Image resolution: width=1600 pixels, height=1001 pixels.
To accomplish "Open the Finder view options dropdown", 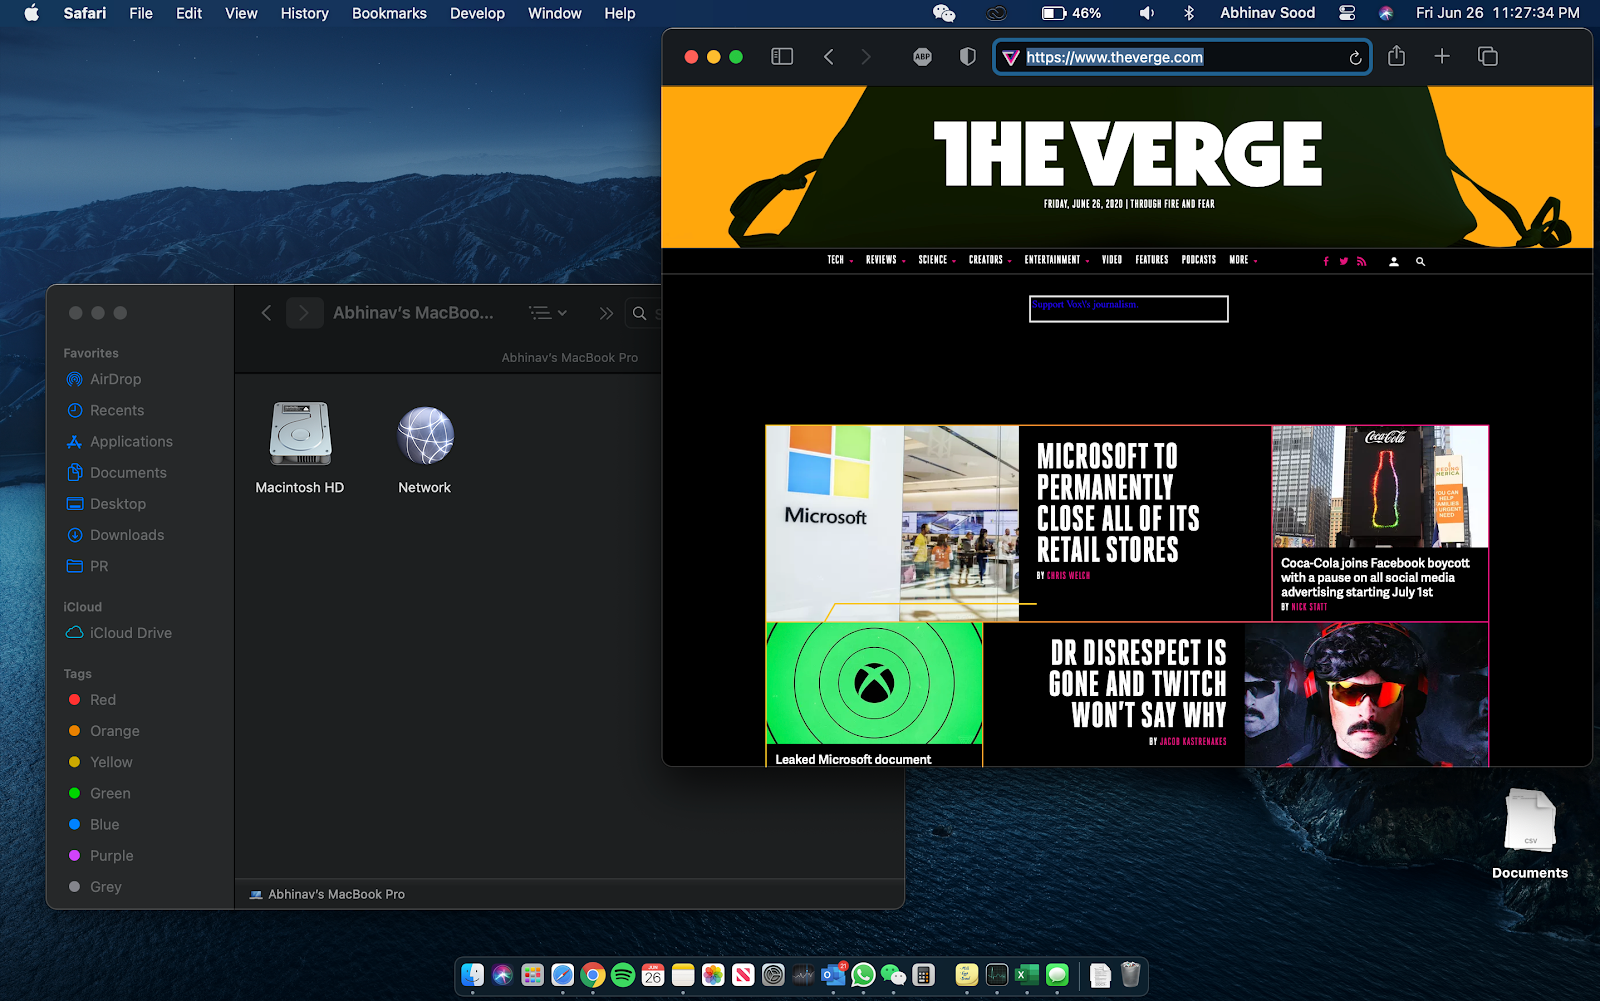I will (547, 313).
